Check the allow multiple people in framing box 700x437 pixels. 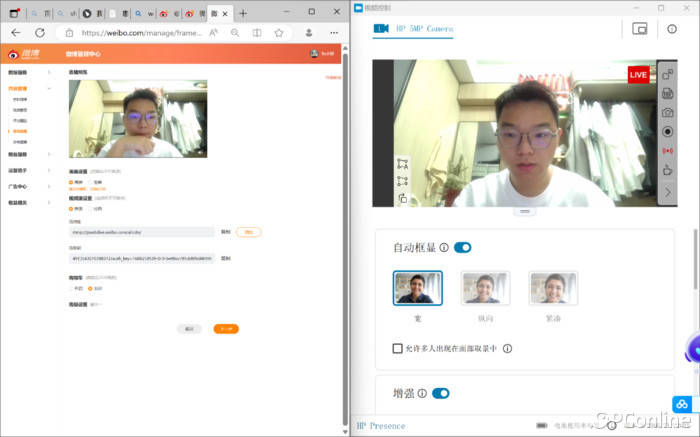397,348
